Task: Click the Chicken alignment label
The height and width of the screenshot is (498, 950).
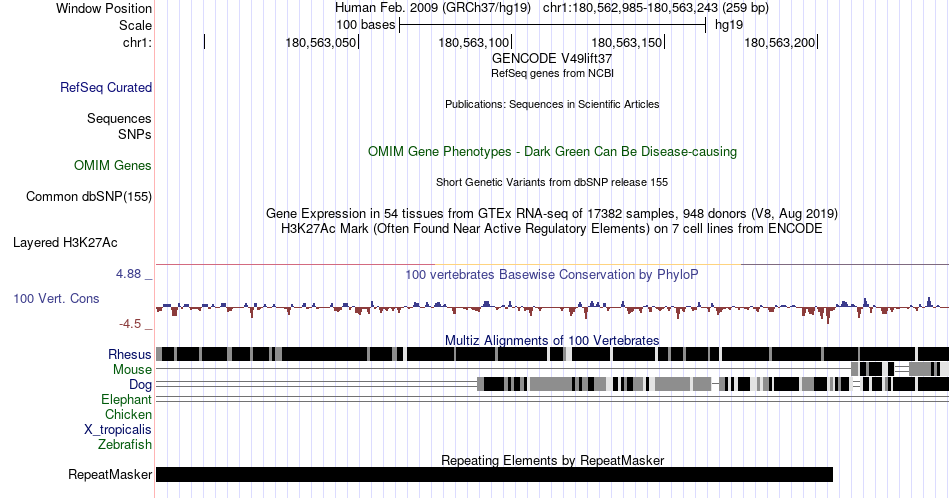Action: [128, 414]
